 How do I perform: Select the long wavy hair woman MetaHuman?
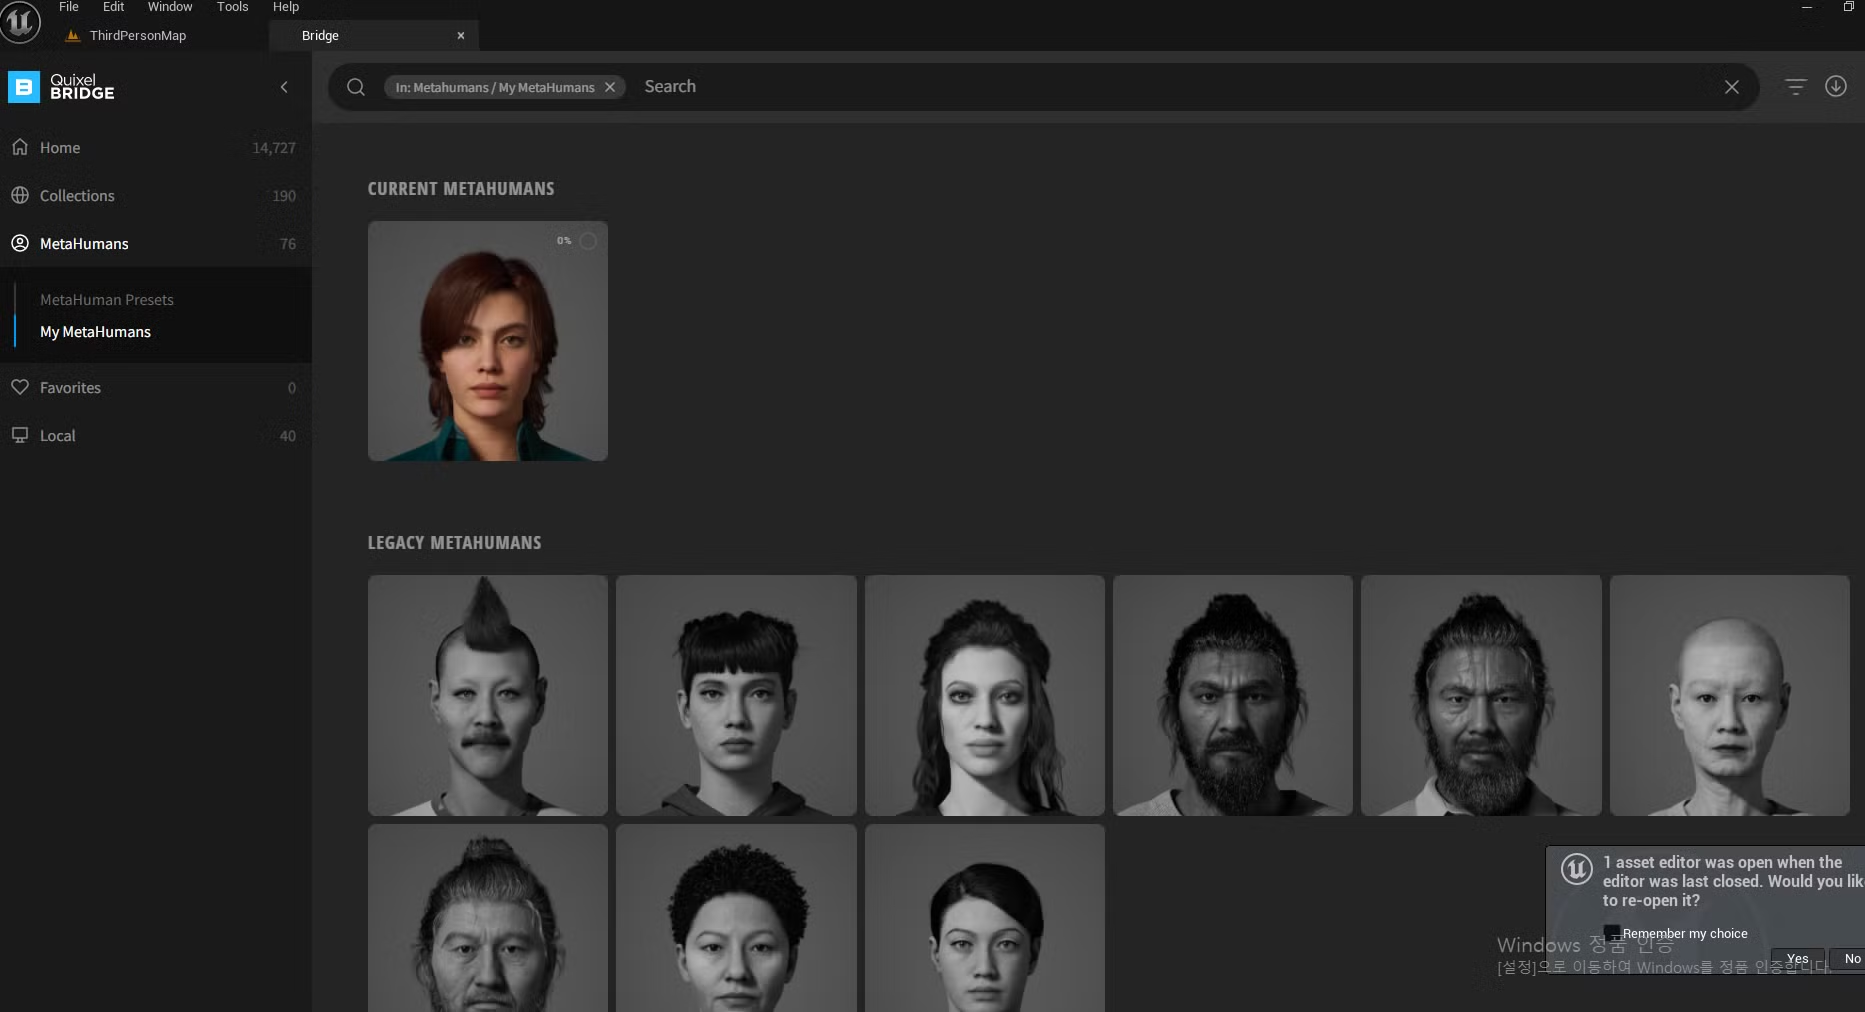pyautogui.click(x=985, y=695)
